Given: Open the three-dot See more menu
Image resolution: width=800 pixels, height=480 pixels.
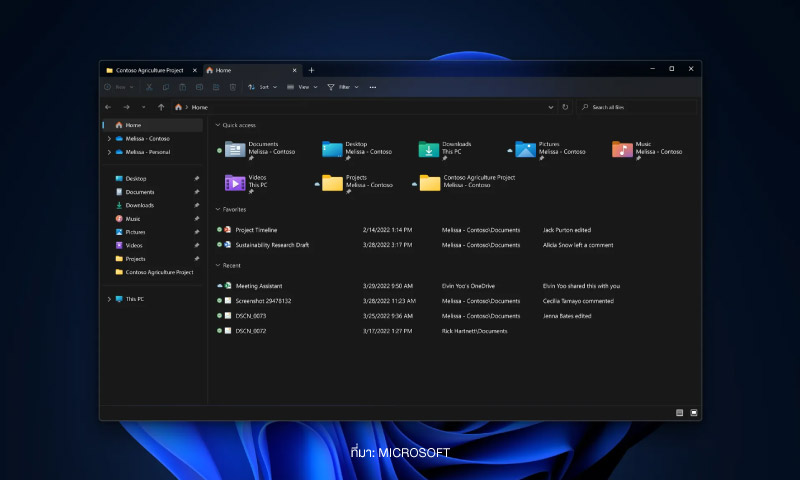Looking at the screenshot, I should pyautogui.click(x=373, y=87).
